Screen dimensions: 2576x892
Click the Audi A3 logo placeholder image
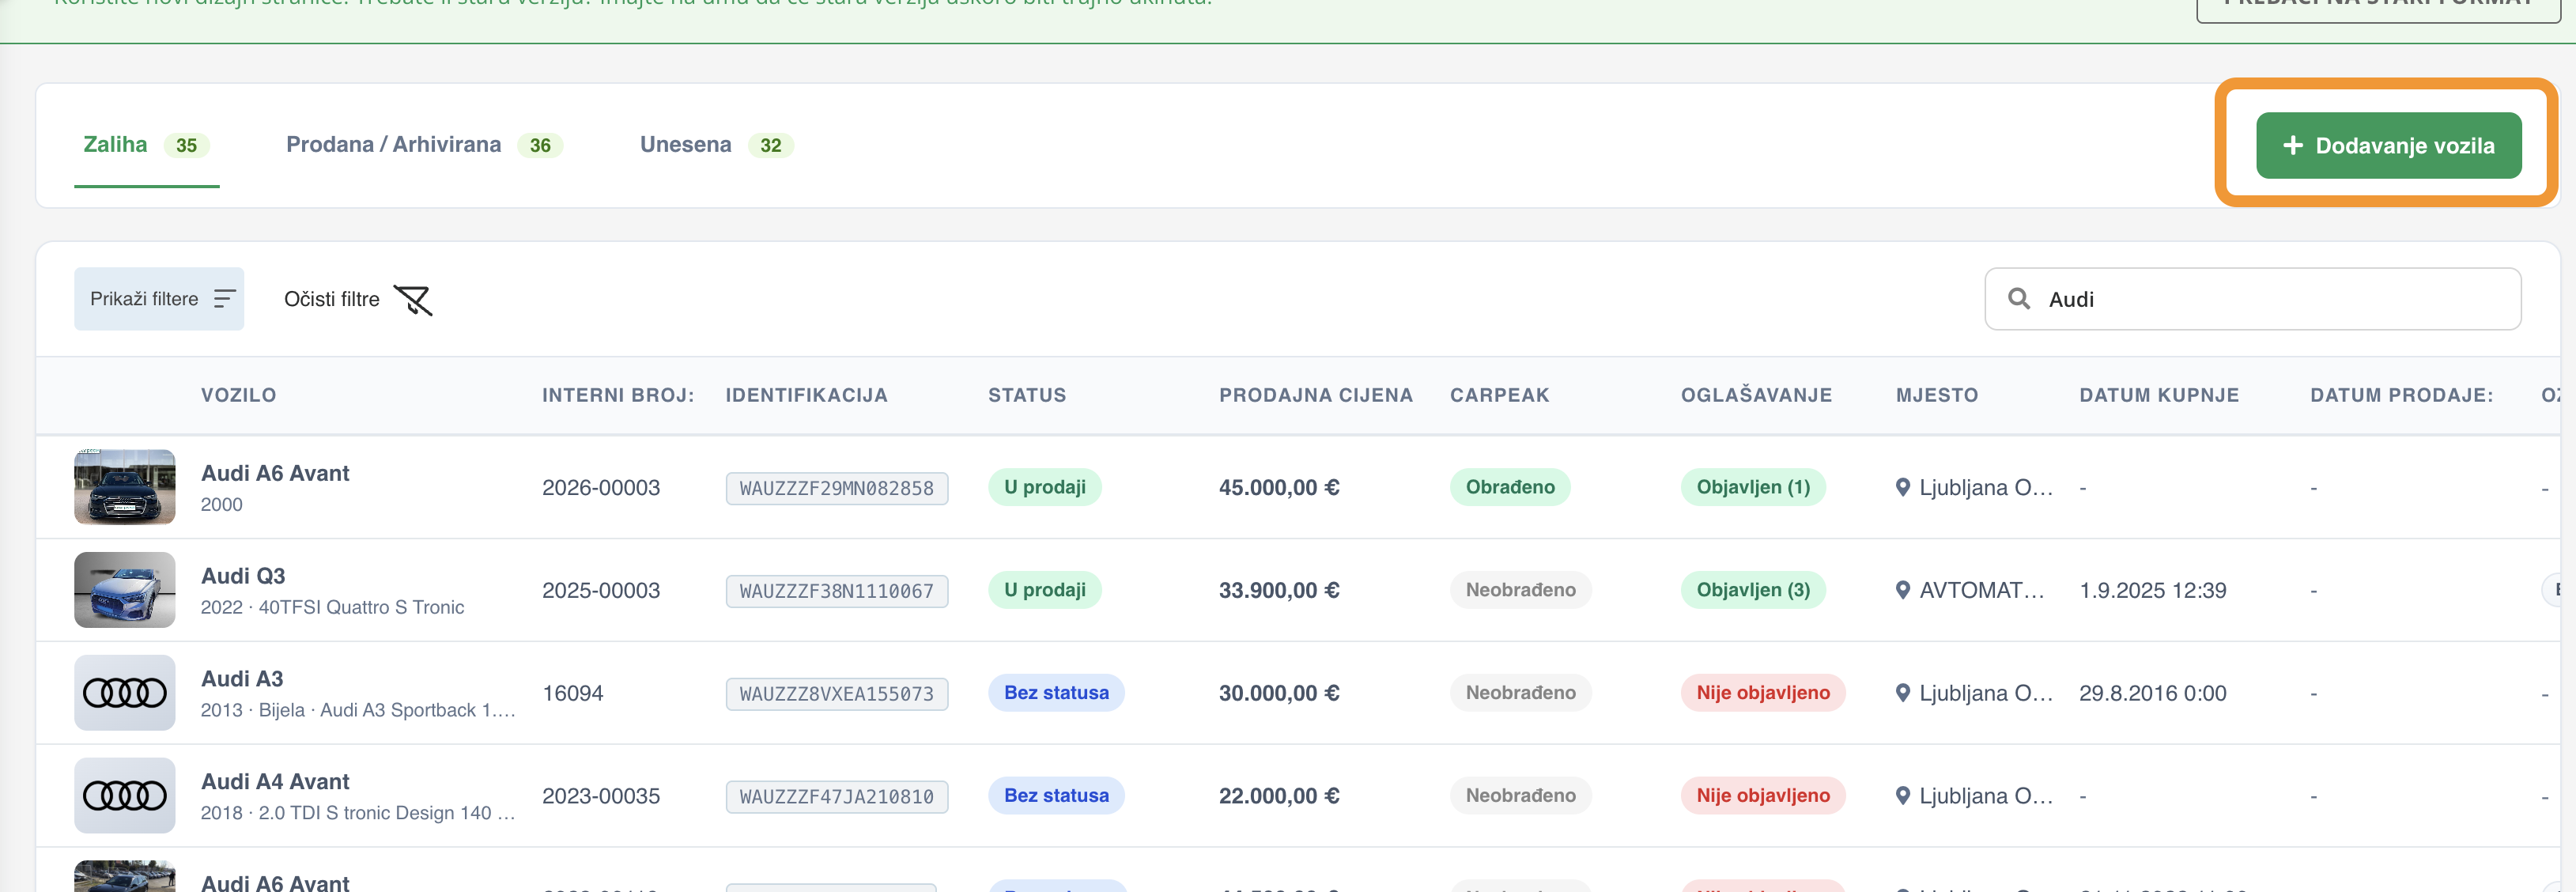125,693
